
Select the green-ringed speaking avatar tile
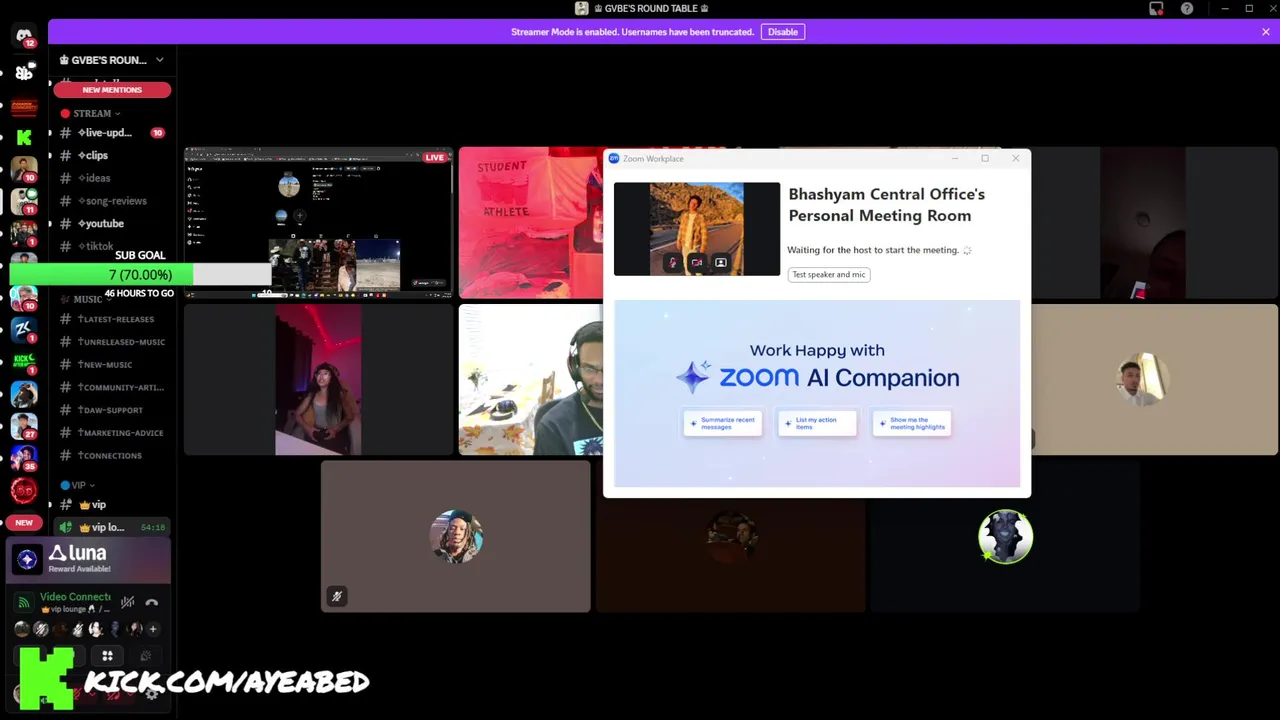coord(1005,536)
